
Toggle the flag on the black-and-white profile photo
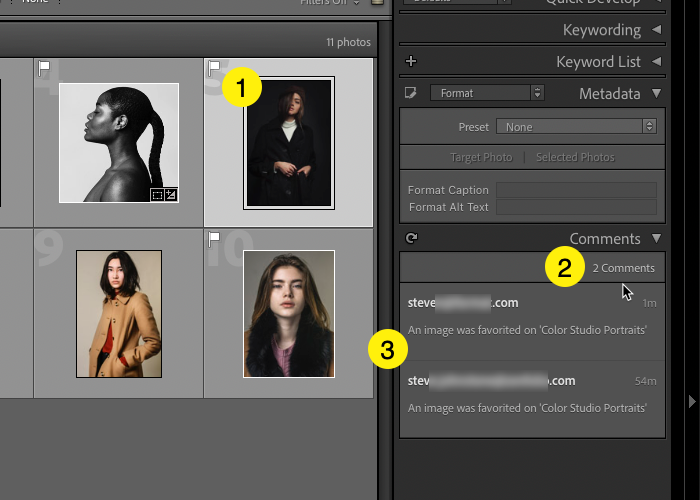click(x=44, y=68)
